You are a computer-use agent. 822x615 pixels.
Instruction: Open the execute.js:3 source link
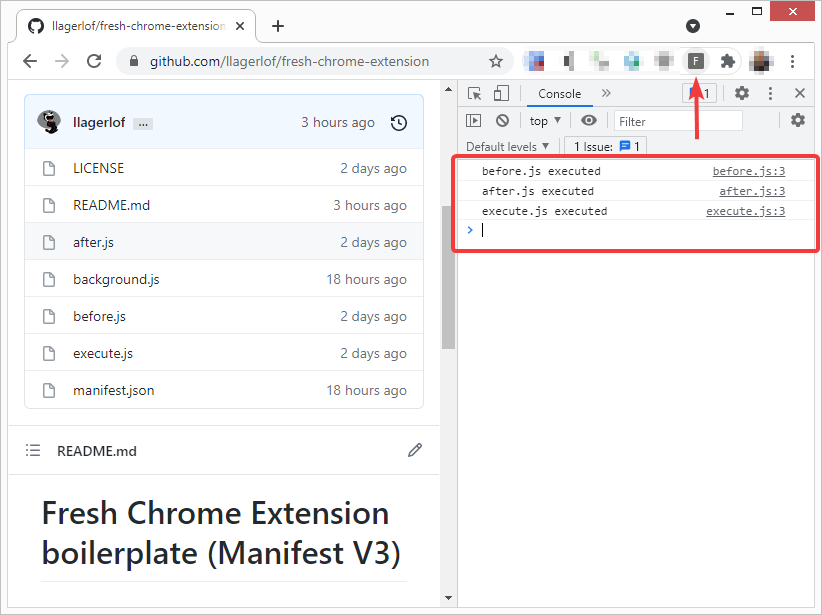745,211
